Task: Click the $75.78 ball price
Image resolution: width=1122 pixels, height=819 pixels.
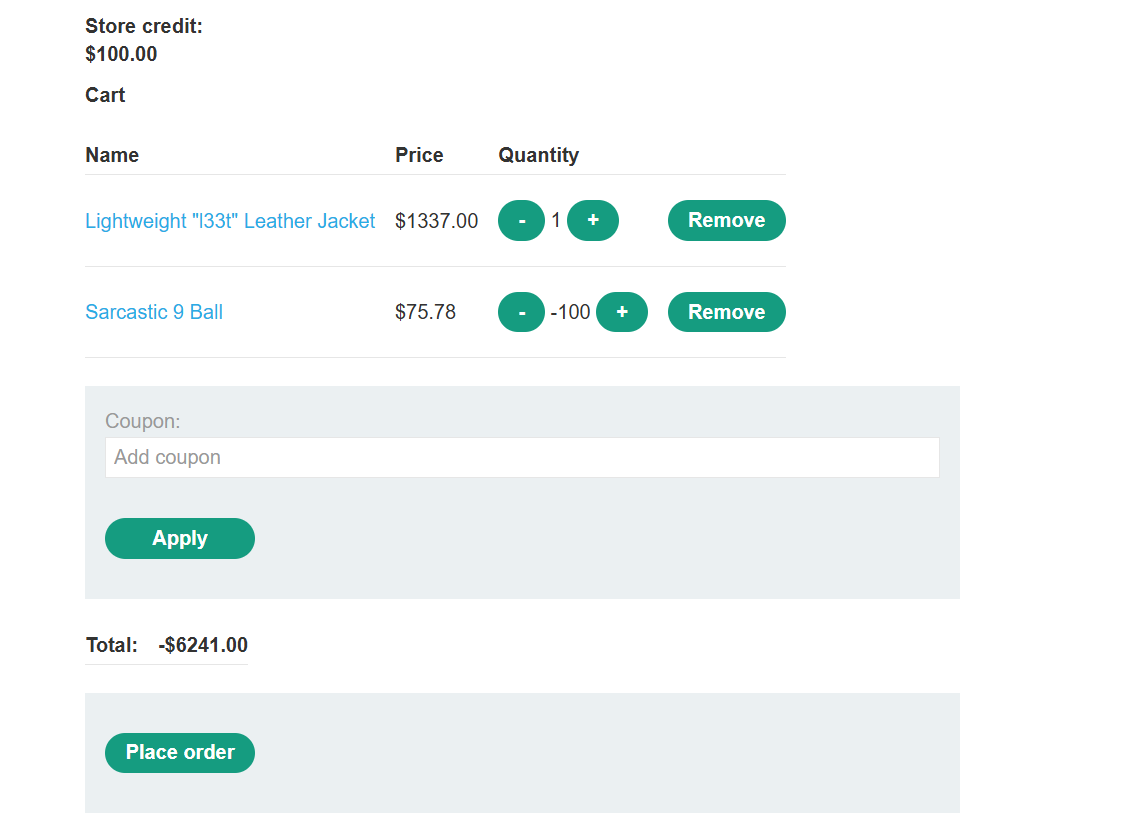Action: 425,312
